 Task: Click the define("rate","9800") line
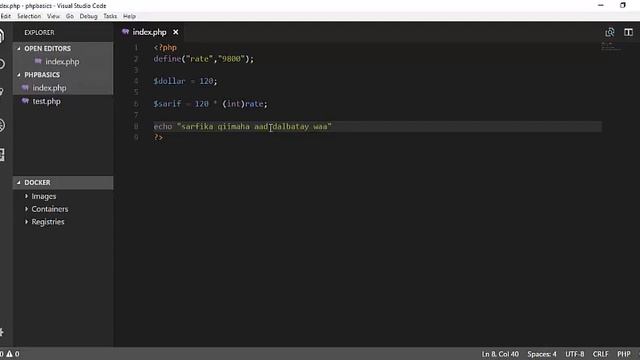point(204,59)
